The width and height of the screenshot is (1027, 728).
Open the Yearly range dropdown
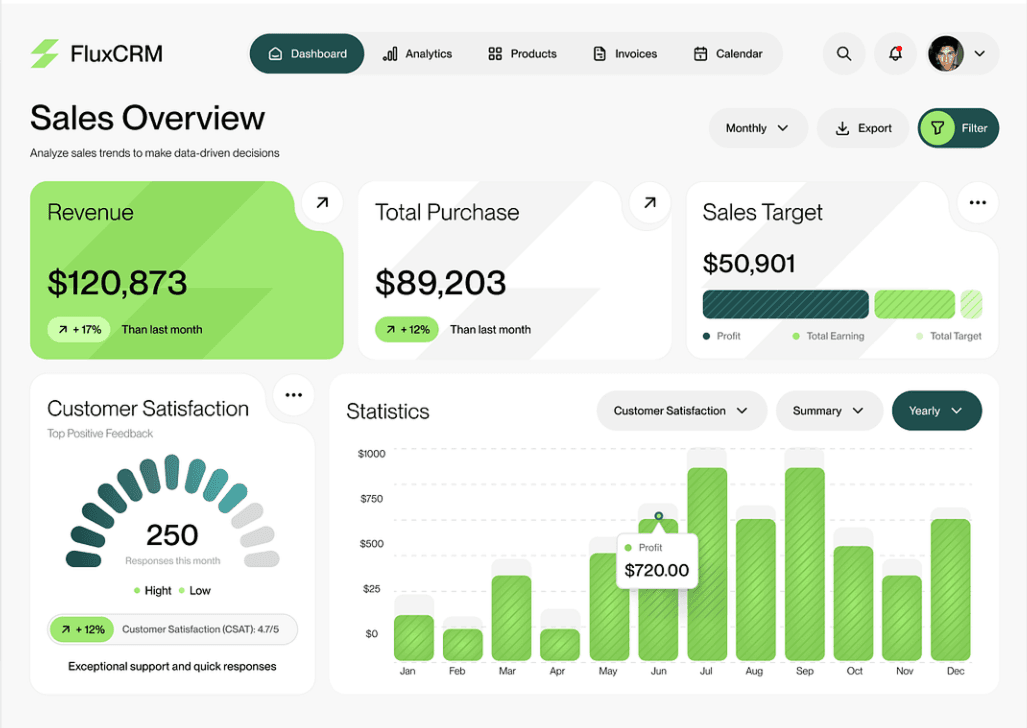[x=936, y=411]
